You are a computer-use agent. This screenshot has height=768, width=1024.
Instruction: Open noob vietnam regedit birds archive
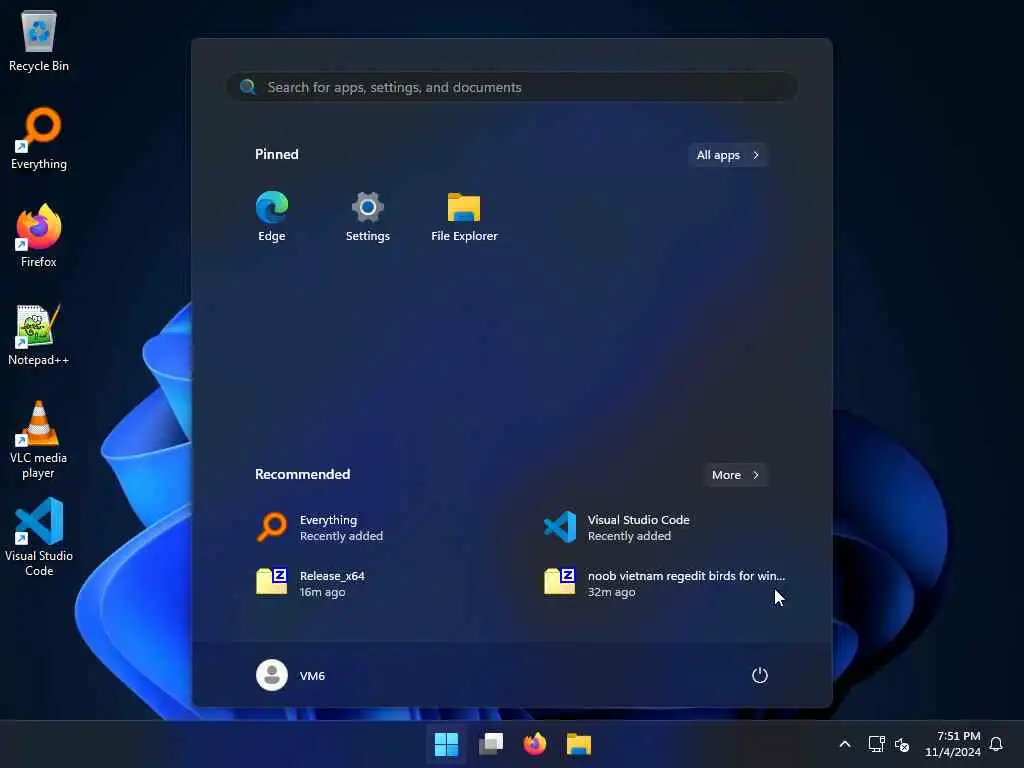(666, 583)
